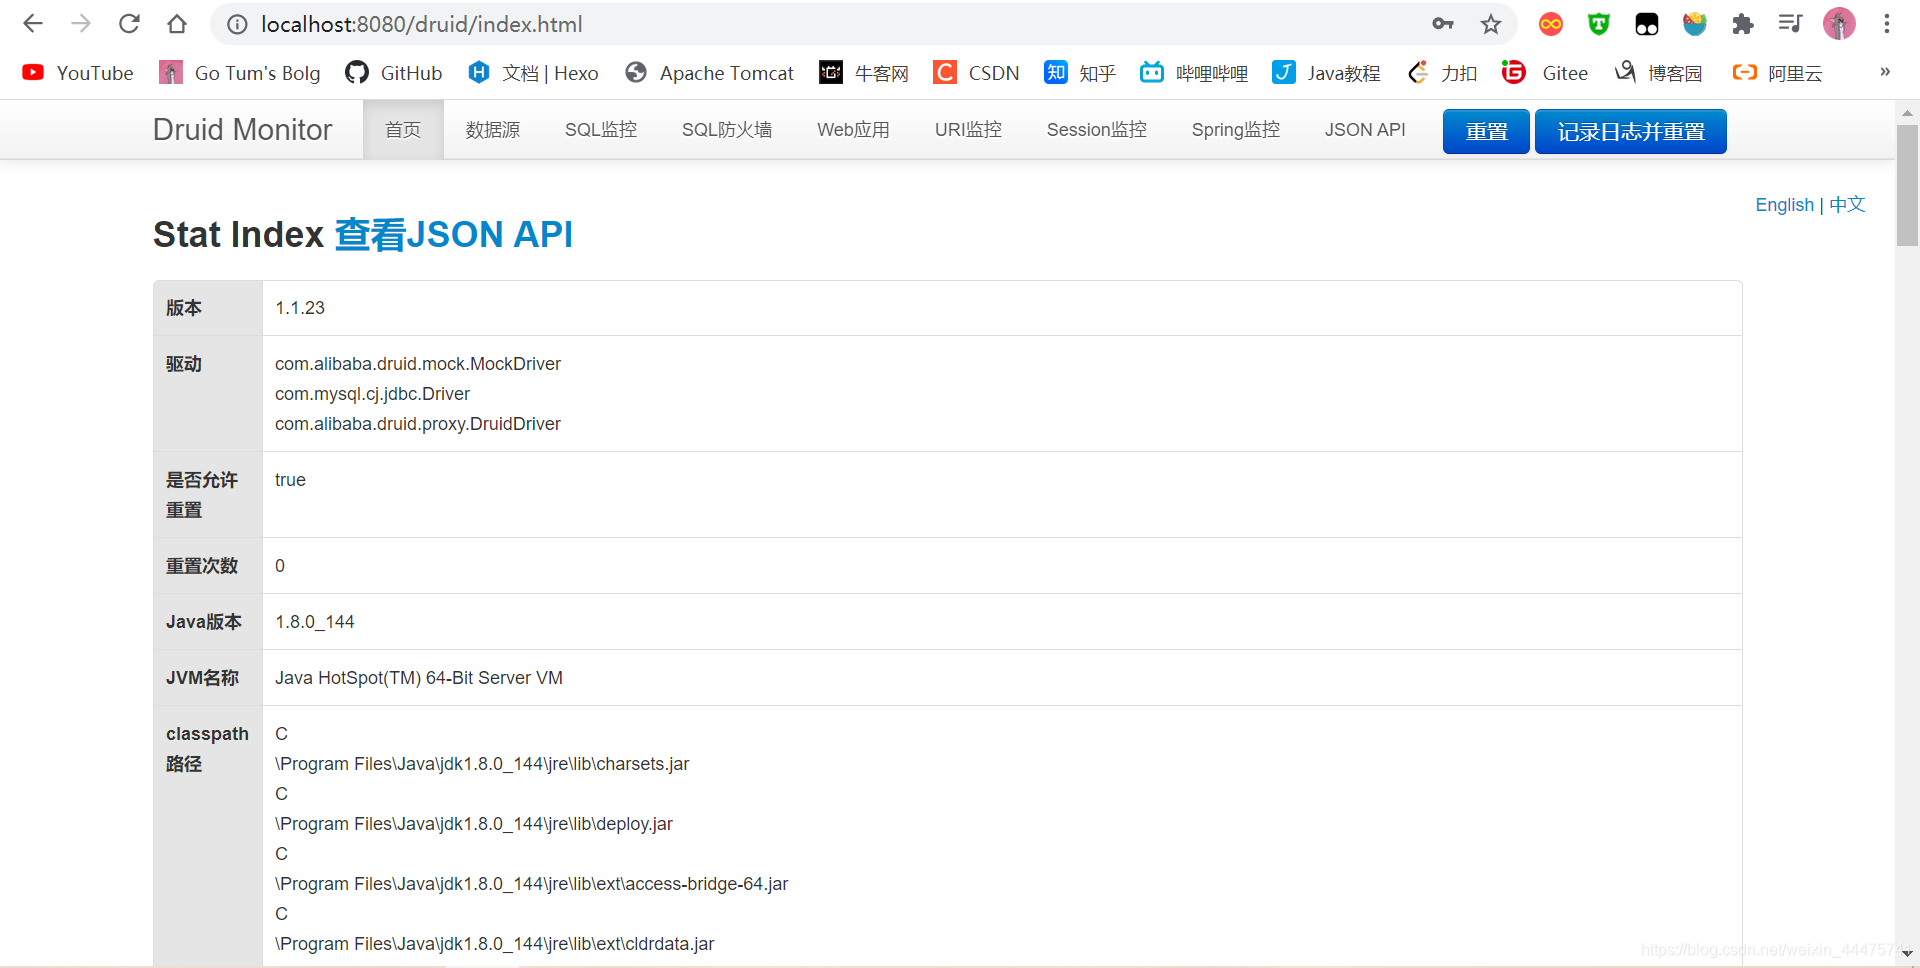Select the access-bridge-64.jar classpath entry
Image resolution: width=1920 pixels, height=968 pixels.
point(532,884)
